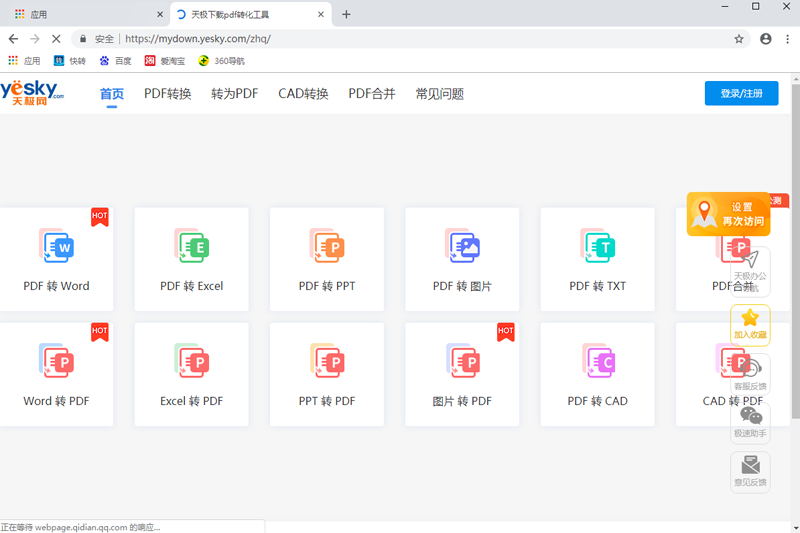Click the page vertical scrollbar
Viewport: 800px width, 533px height.
(795, 252)
